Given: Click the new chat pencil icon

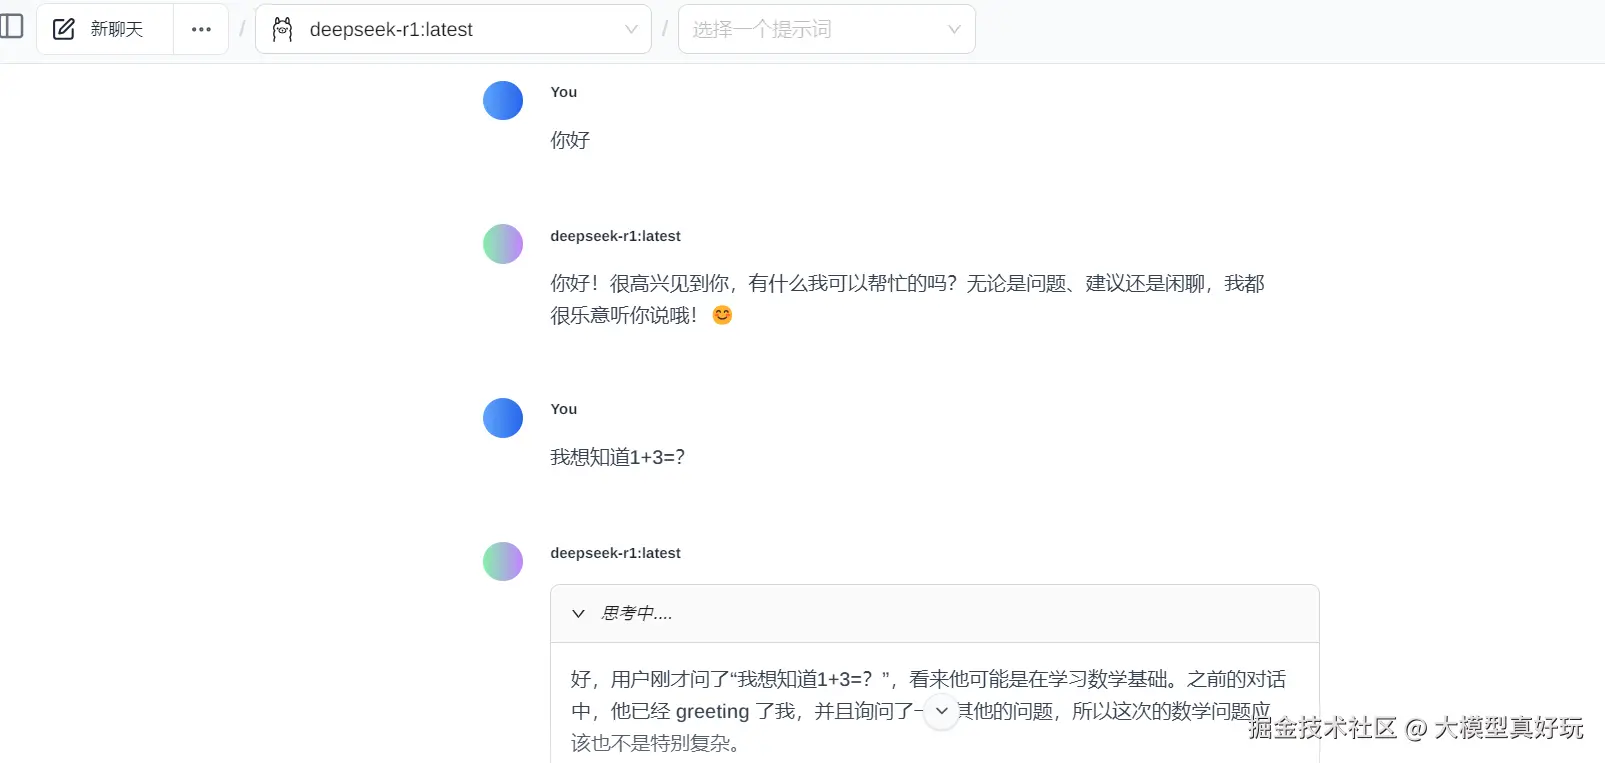Looking at the screenshot, I should point(64,29).
